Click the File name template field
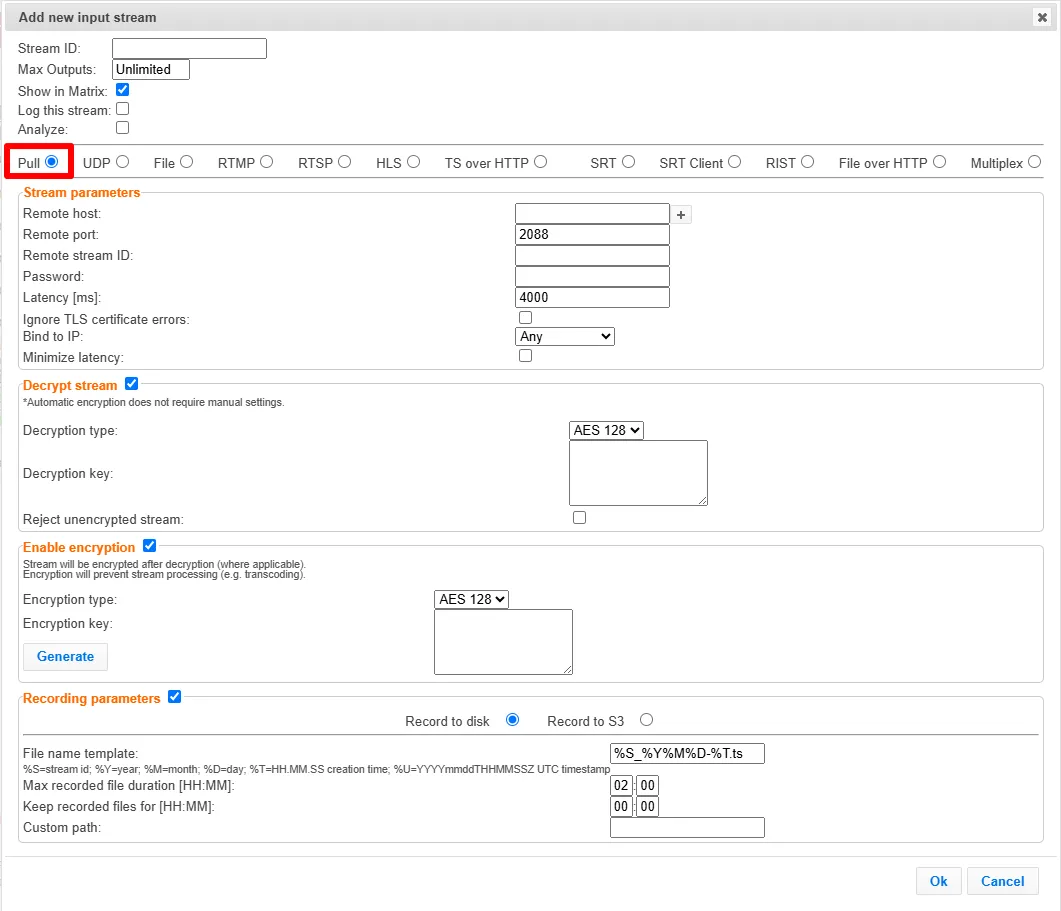Viewport: 1061px width, 911px height. pyautogui.click(x=687, y=753)
